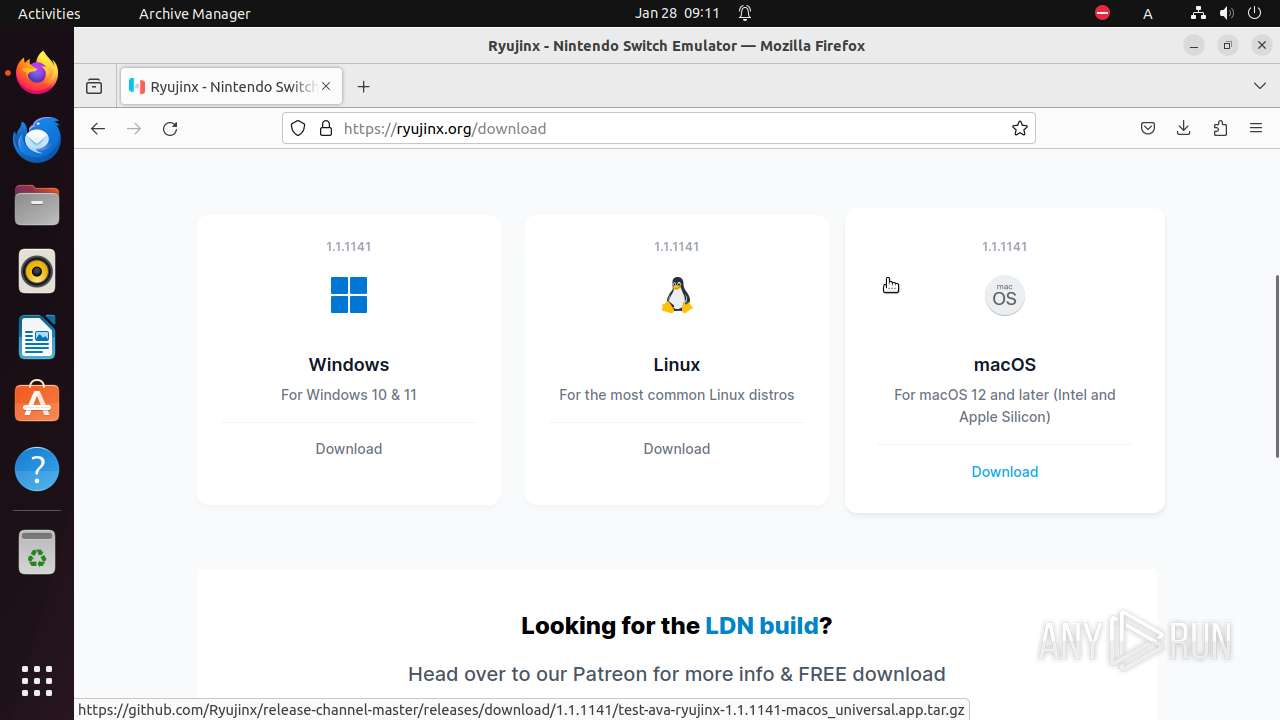Open Firefox application hamburger menu

click(x=1256, y=128)
